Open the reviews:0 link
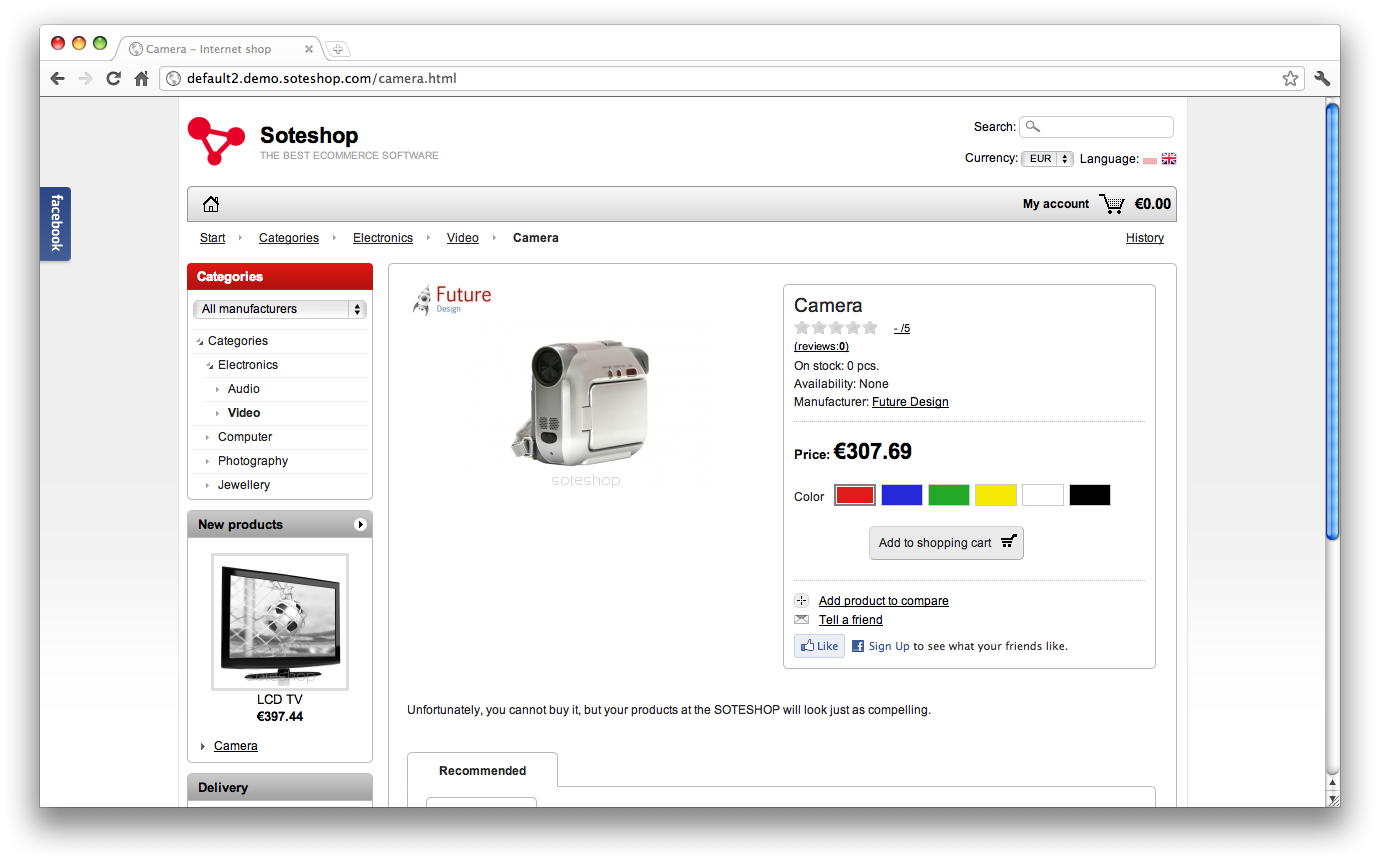The image size is (1380, 862). coord(821,345)
